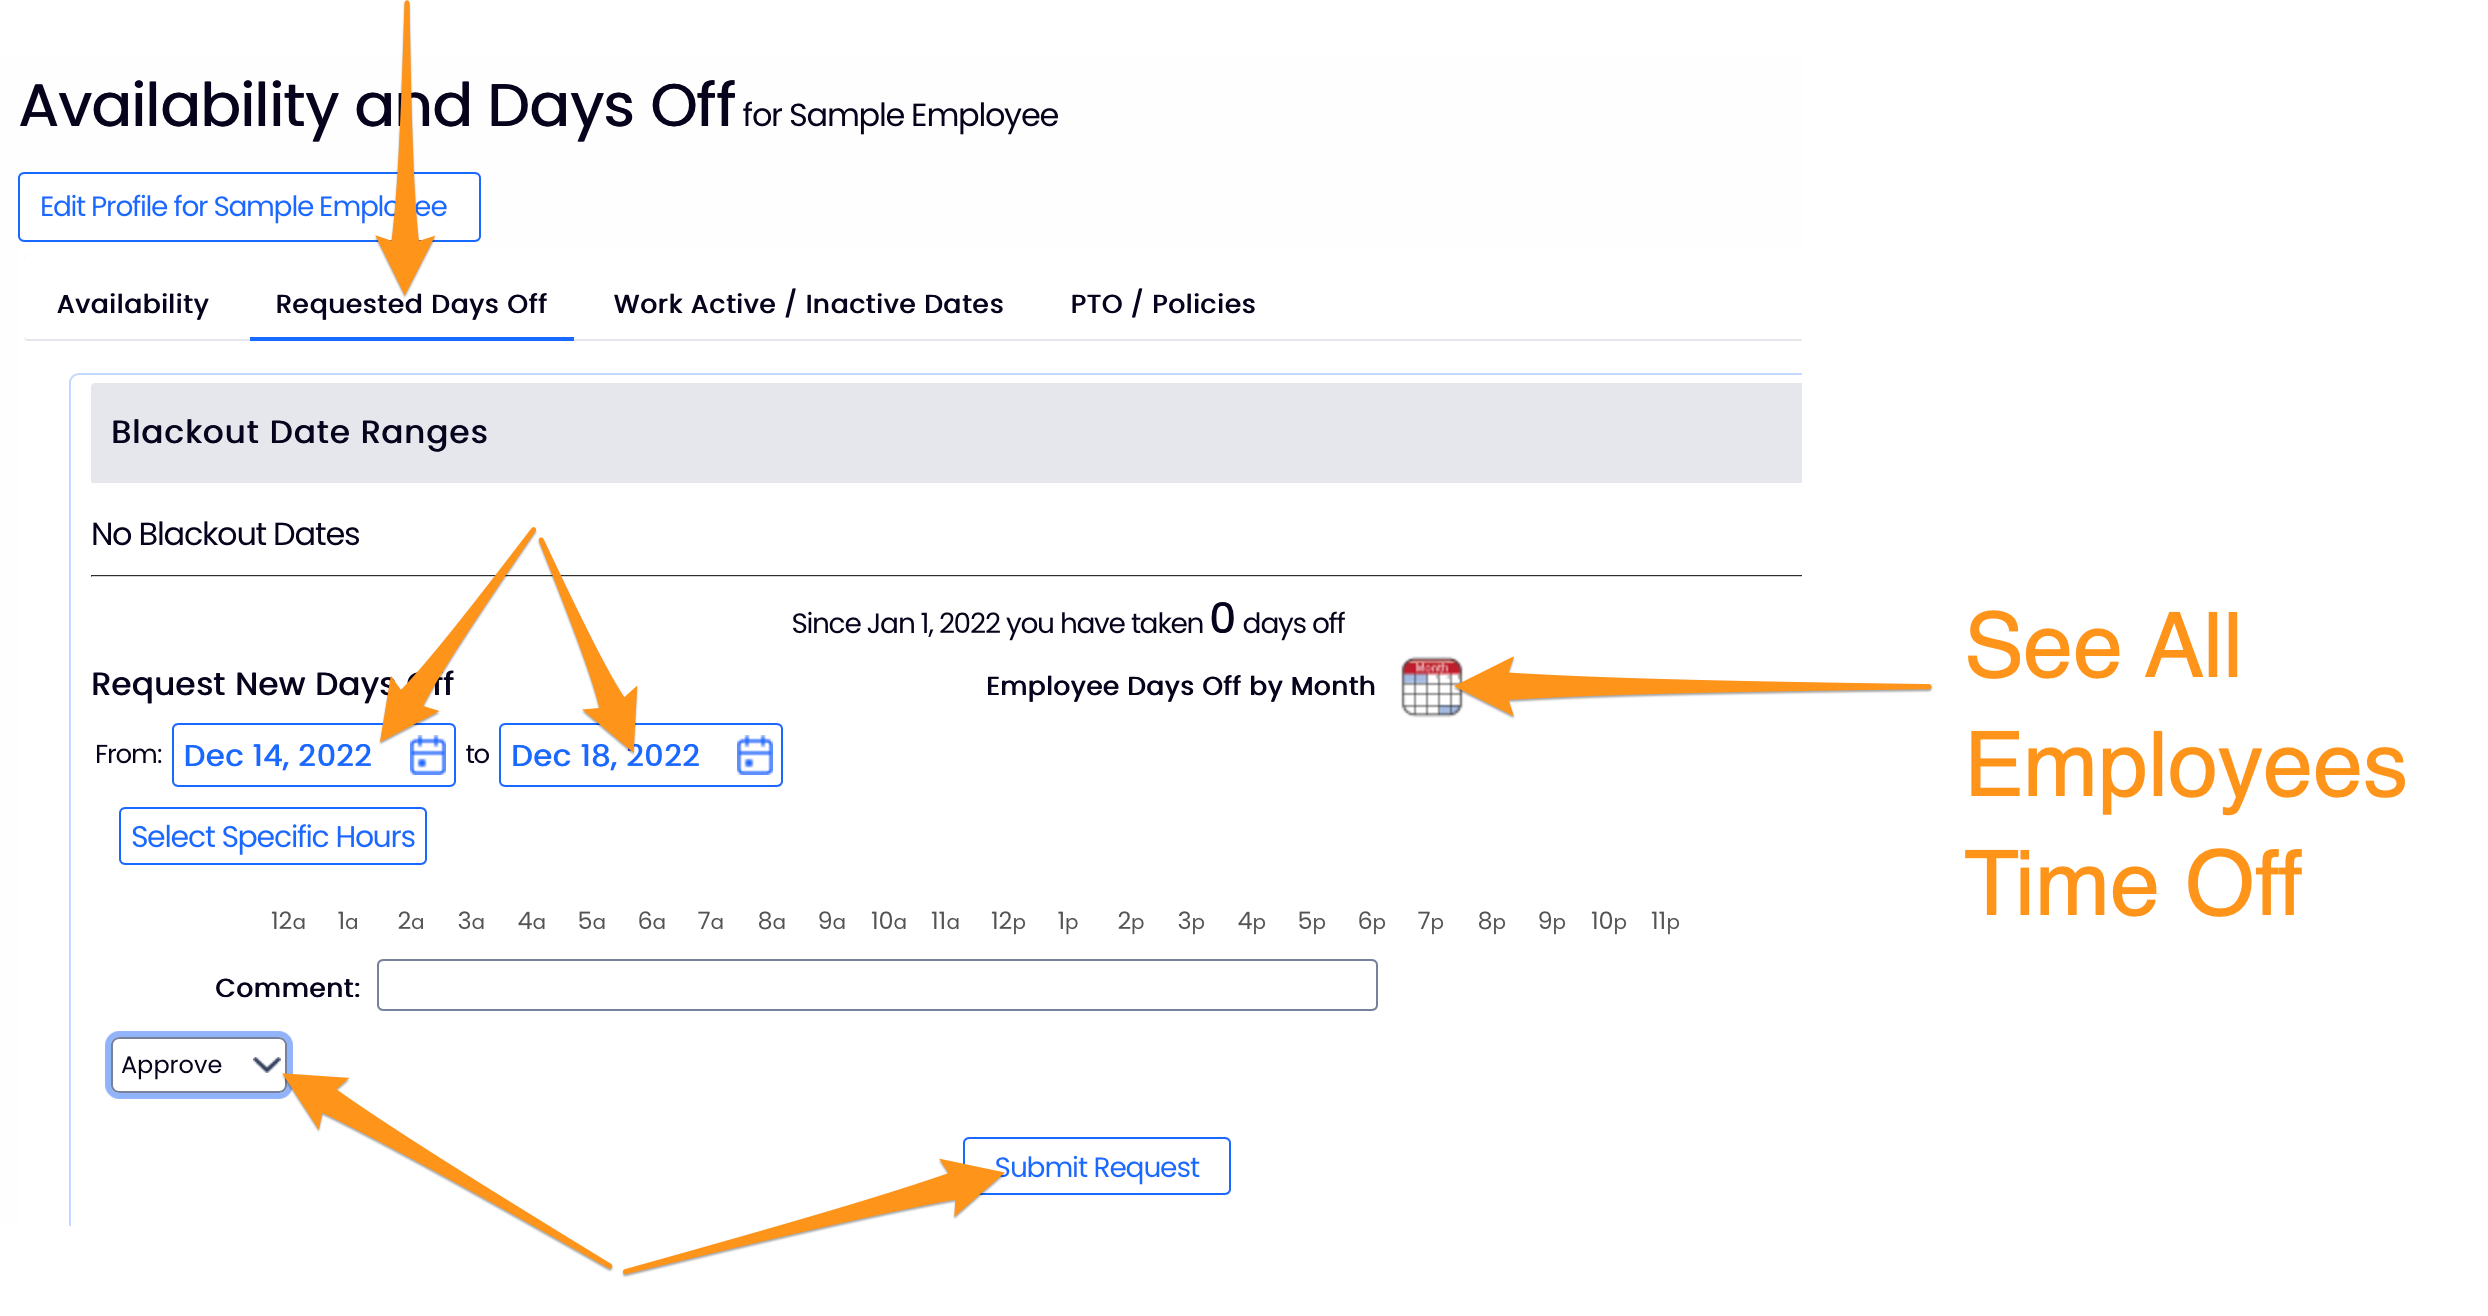Open the To date calendar icon

coord(754,755)
